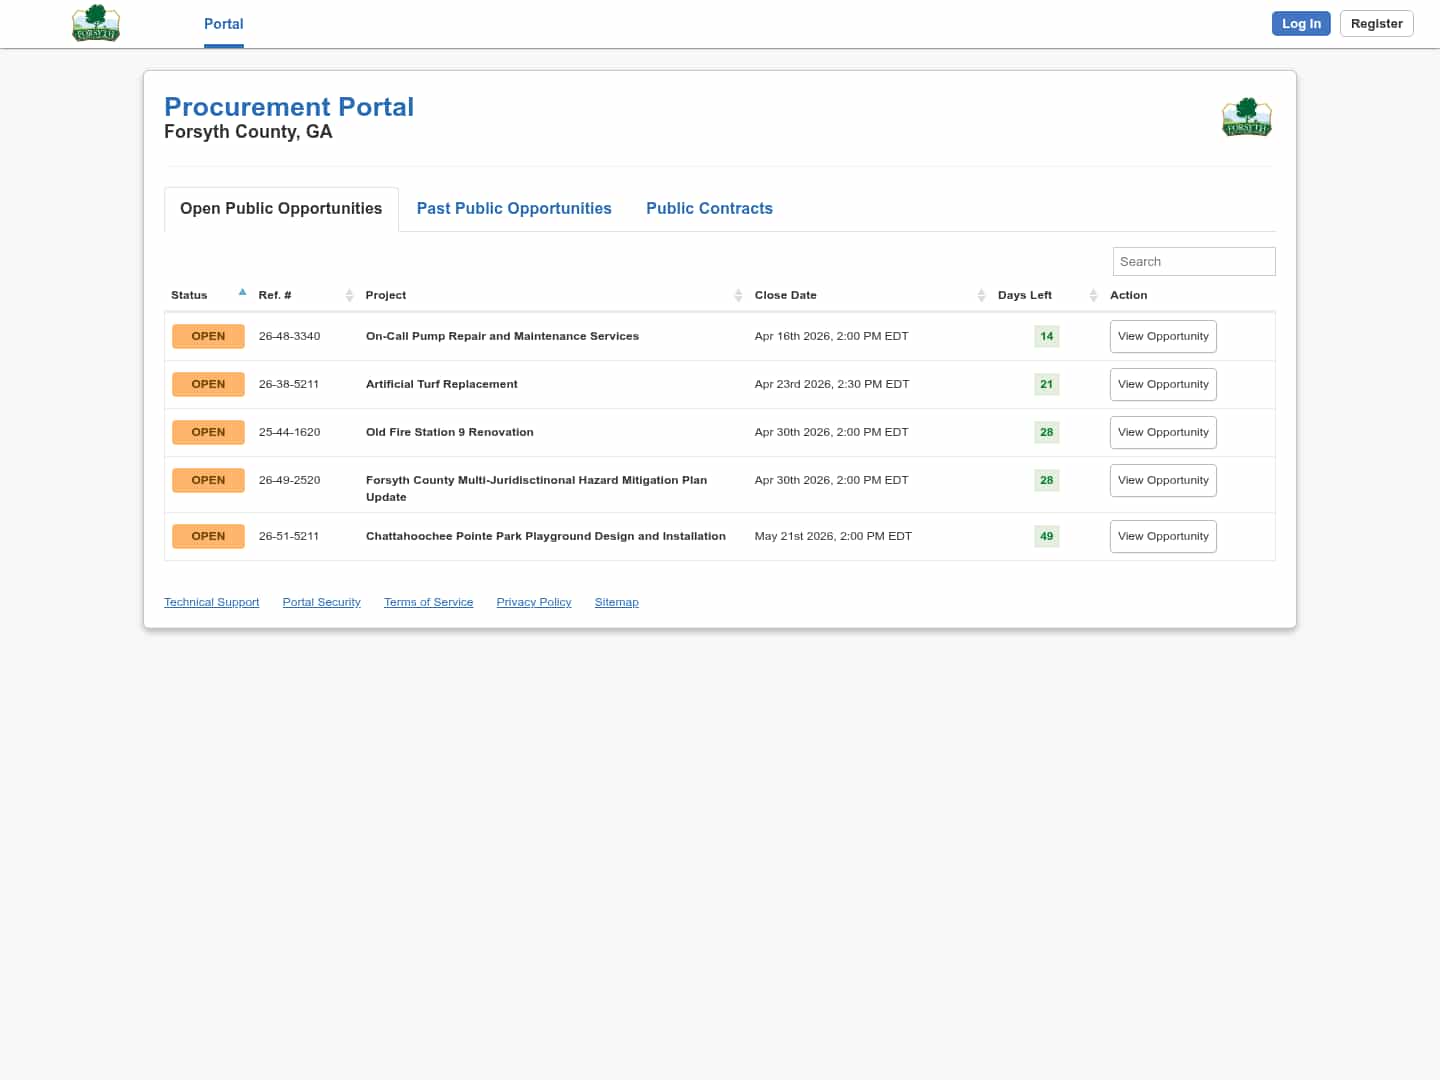The image size is (1440, 1080).
Task: Click the Forsyth County logo beside the portal title
Action: click(x=1246, y=117)
